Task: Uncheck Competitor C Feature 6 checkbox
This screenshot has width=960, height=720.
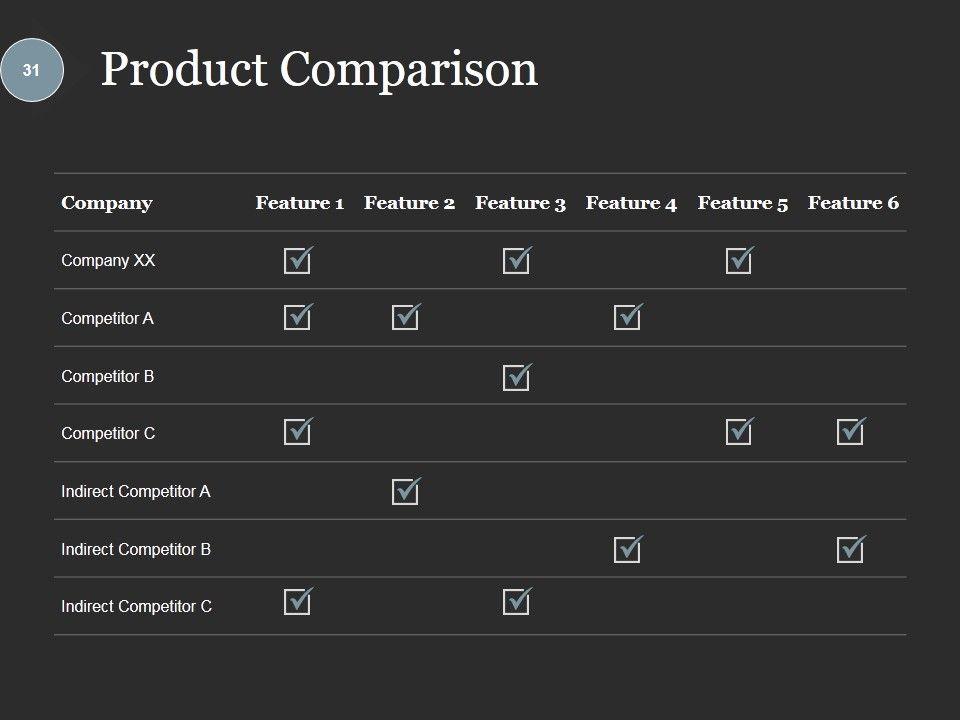Action: click(x=850, y=432)
